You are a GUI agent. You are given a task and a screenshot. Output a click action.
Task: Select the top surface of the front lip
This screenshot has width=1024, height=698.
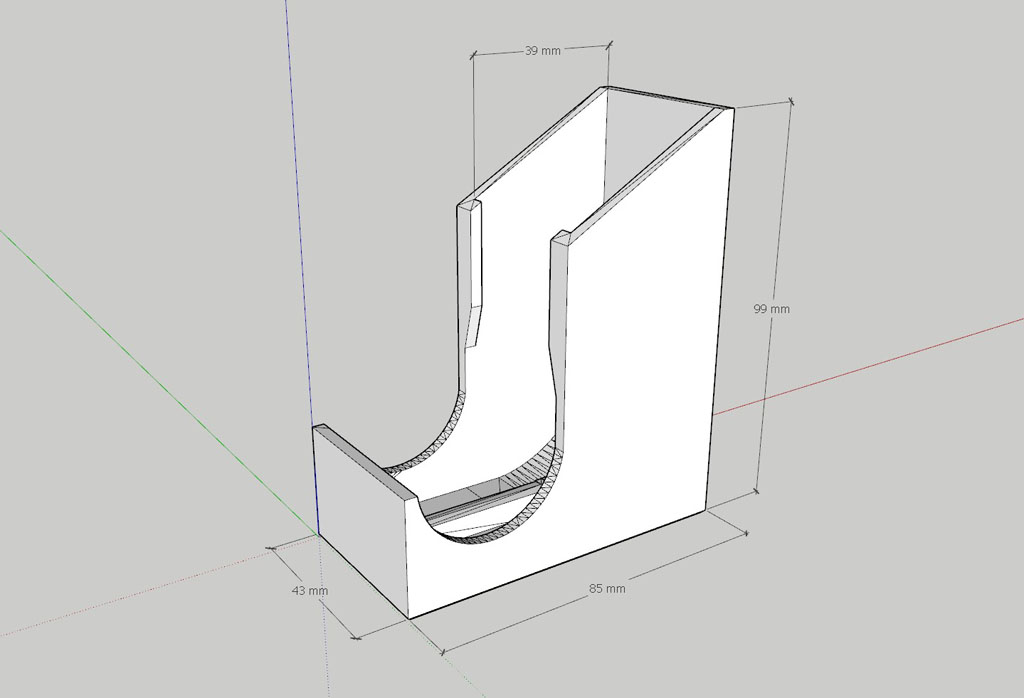[365, 461]
